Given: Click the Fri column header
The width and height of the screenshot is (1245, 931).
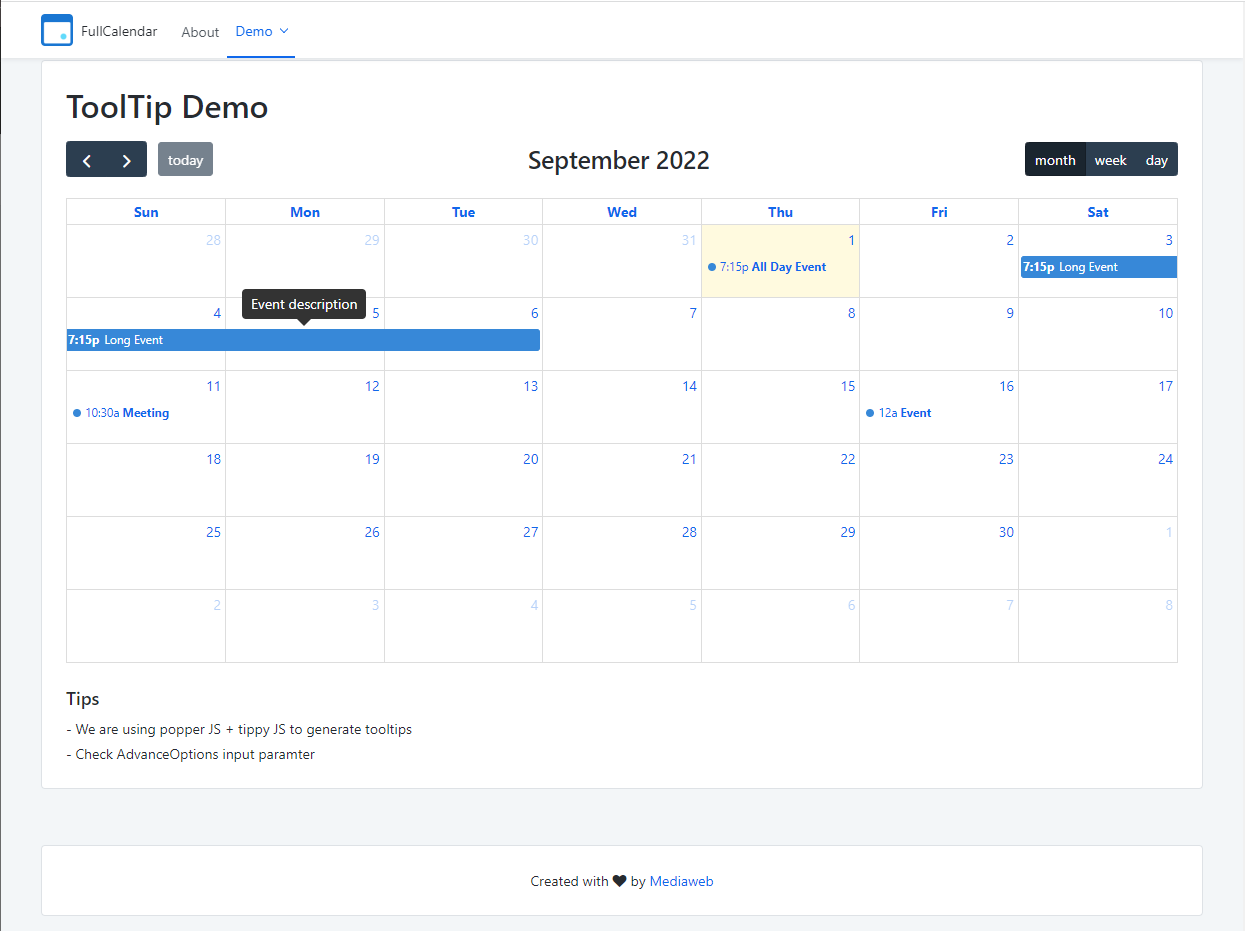Looking at the screenshot, I should coord(939,212).
